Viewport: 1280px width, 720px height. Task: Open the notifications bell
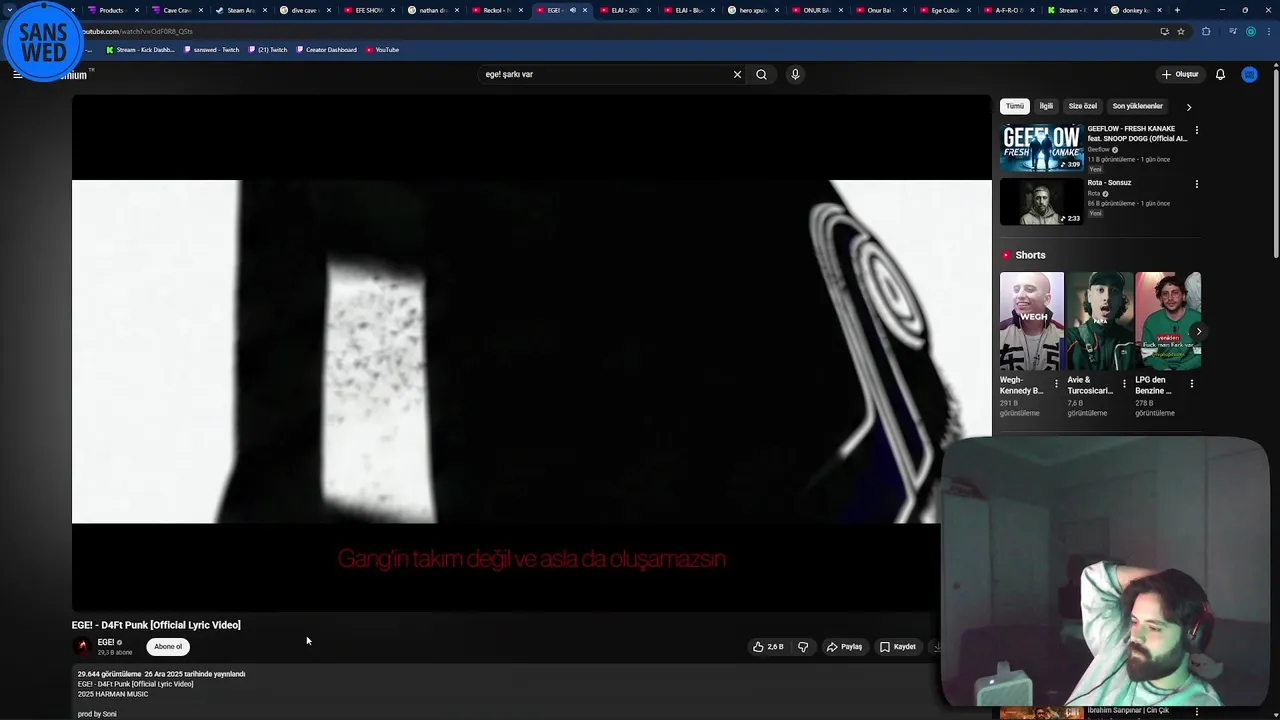[x=1220, y=74]
